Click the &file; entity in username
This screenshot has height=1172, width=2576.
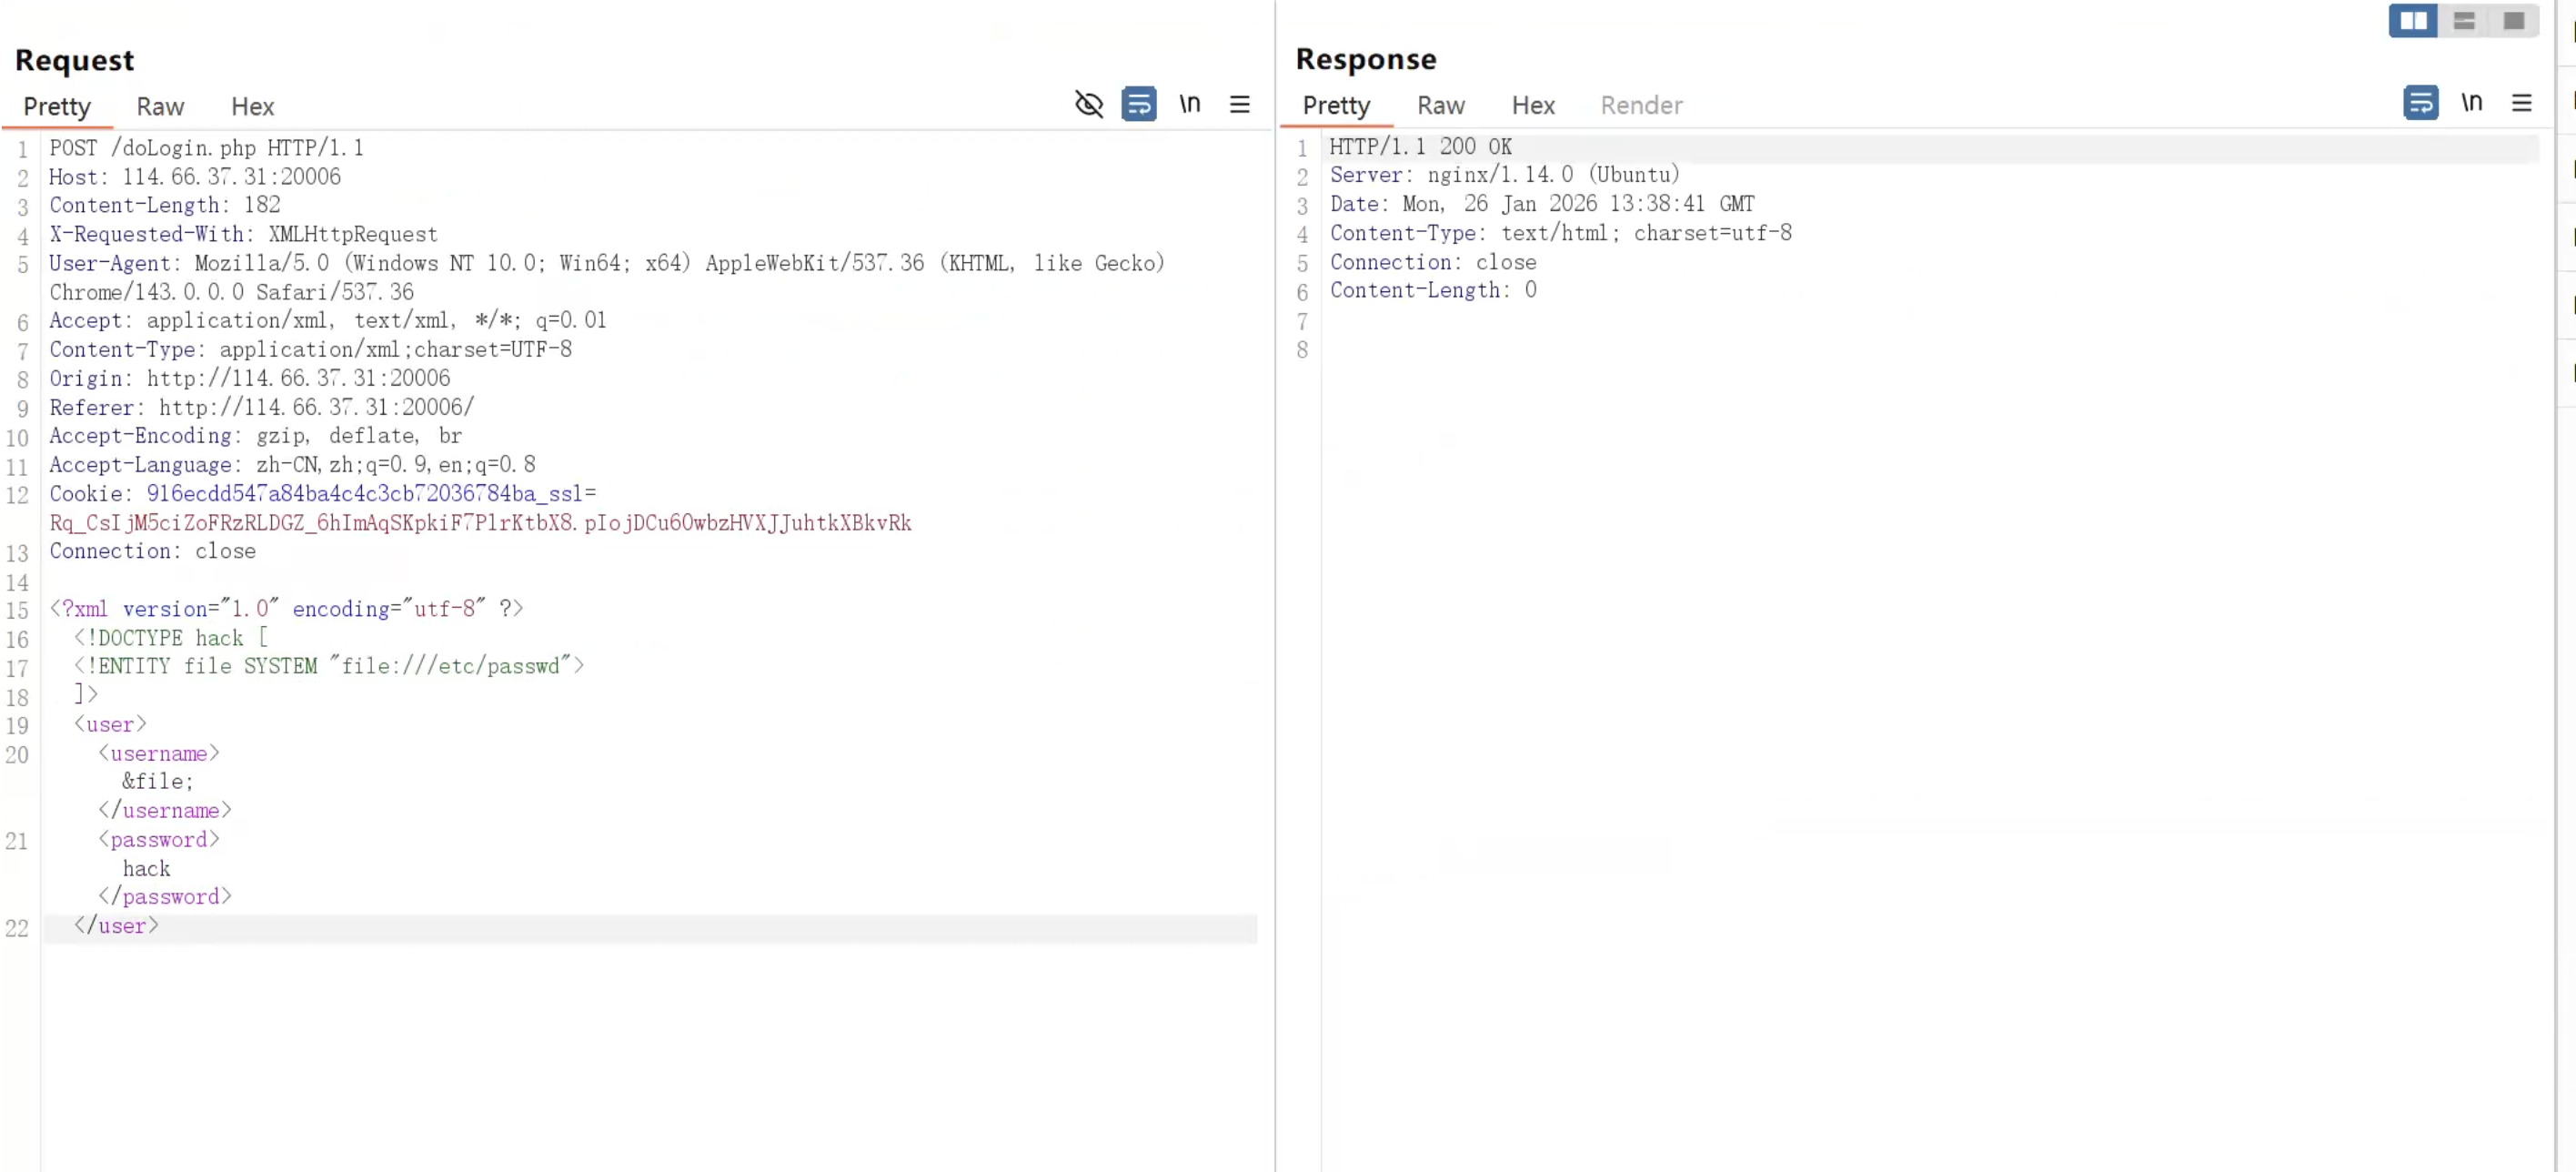[x=158, y=781]
